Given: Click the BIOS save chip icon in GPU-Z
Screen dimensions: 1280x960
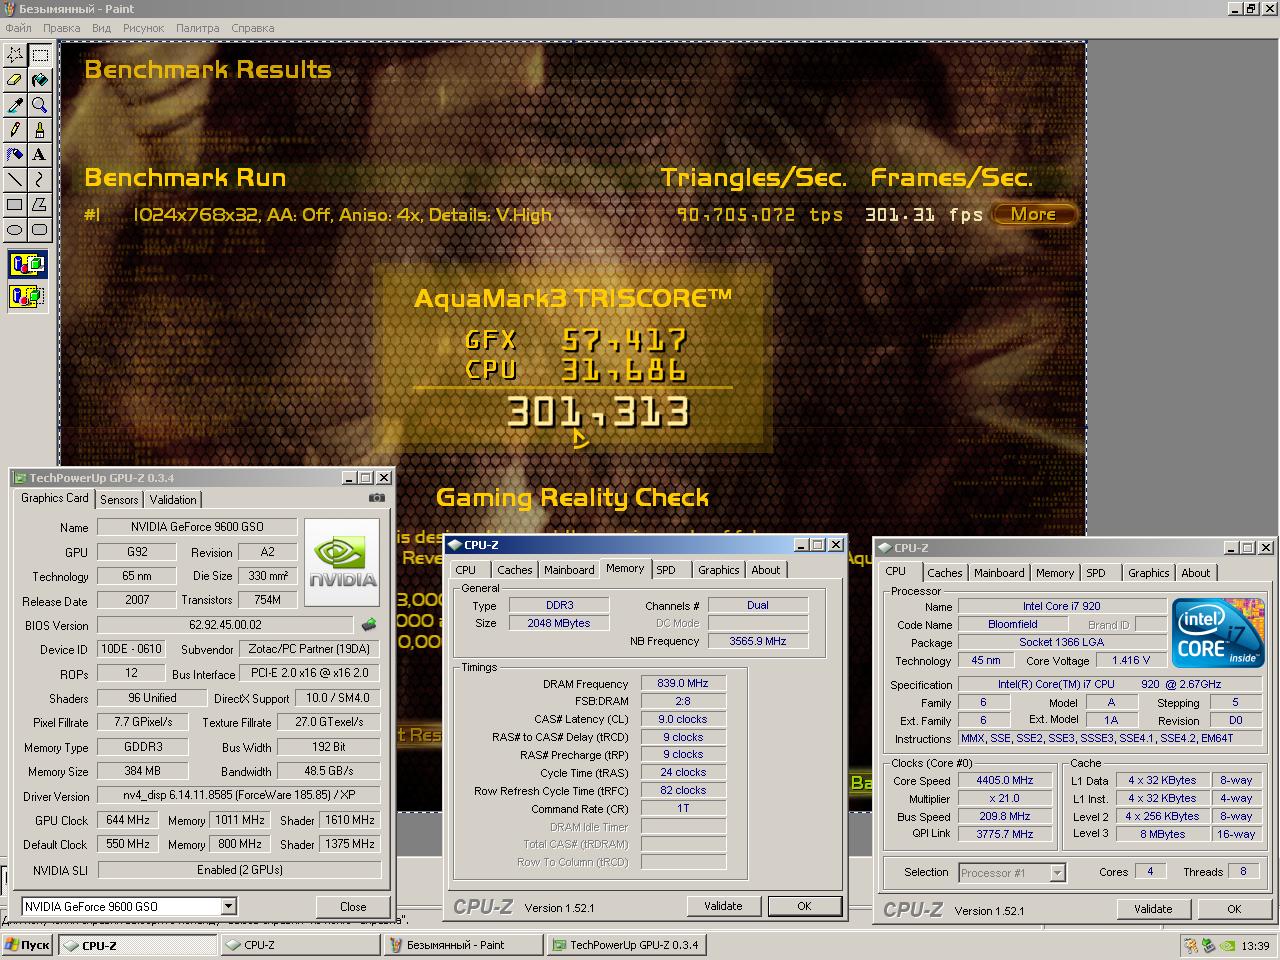Looking at the screenshot, I should (x=369, y=625).
